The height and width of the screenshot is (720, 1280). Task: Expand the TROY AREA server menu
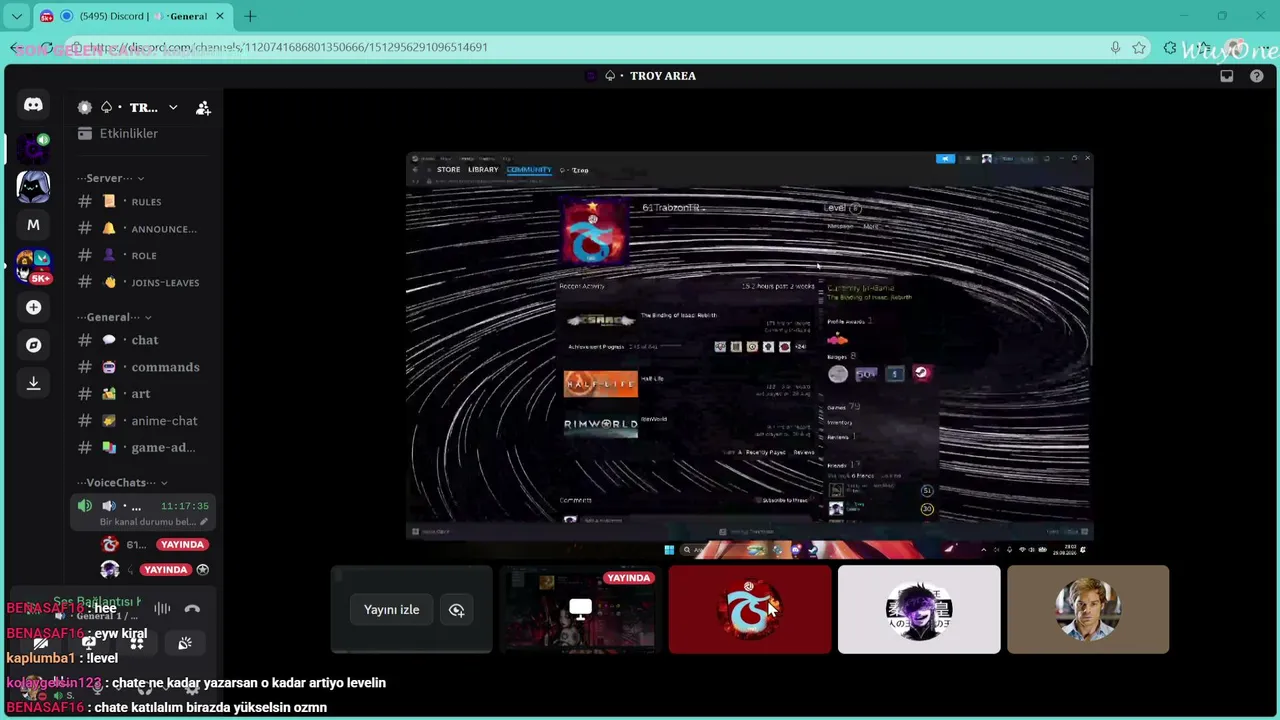coord(173,108)
